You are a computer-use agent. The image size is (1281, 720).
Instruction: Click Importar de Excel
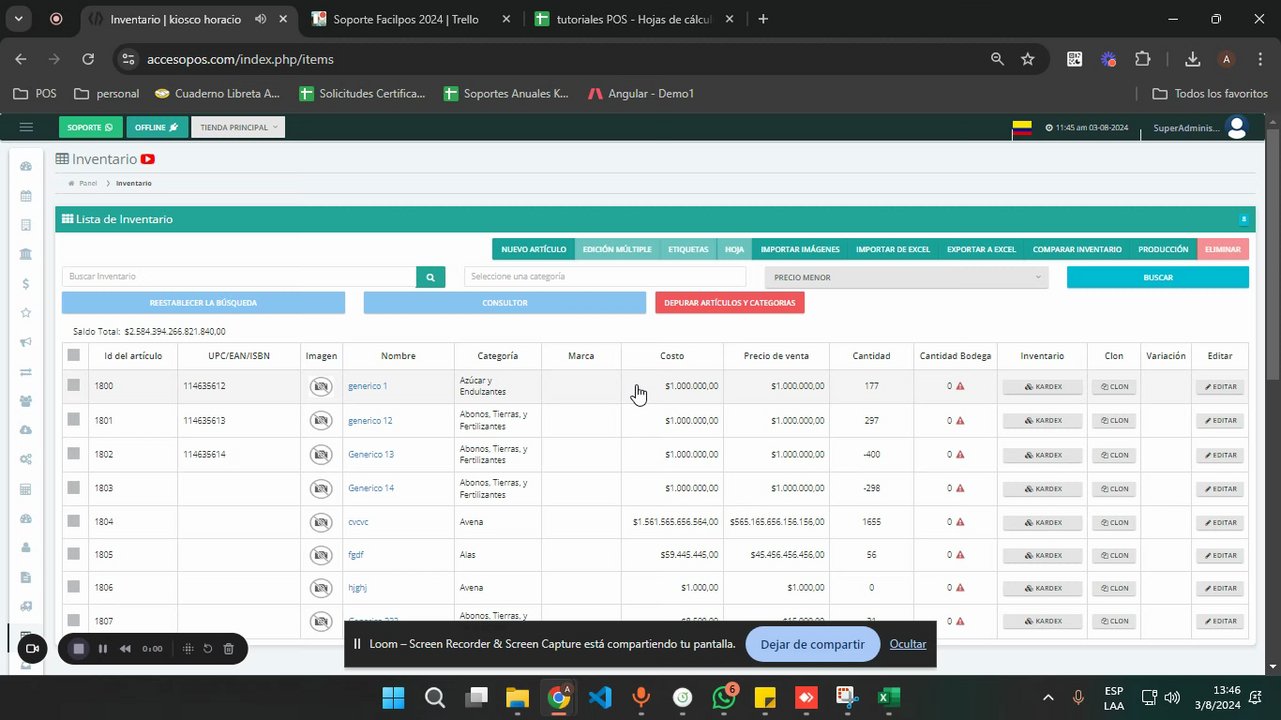click(893, 249)
